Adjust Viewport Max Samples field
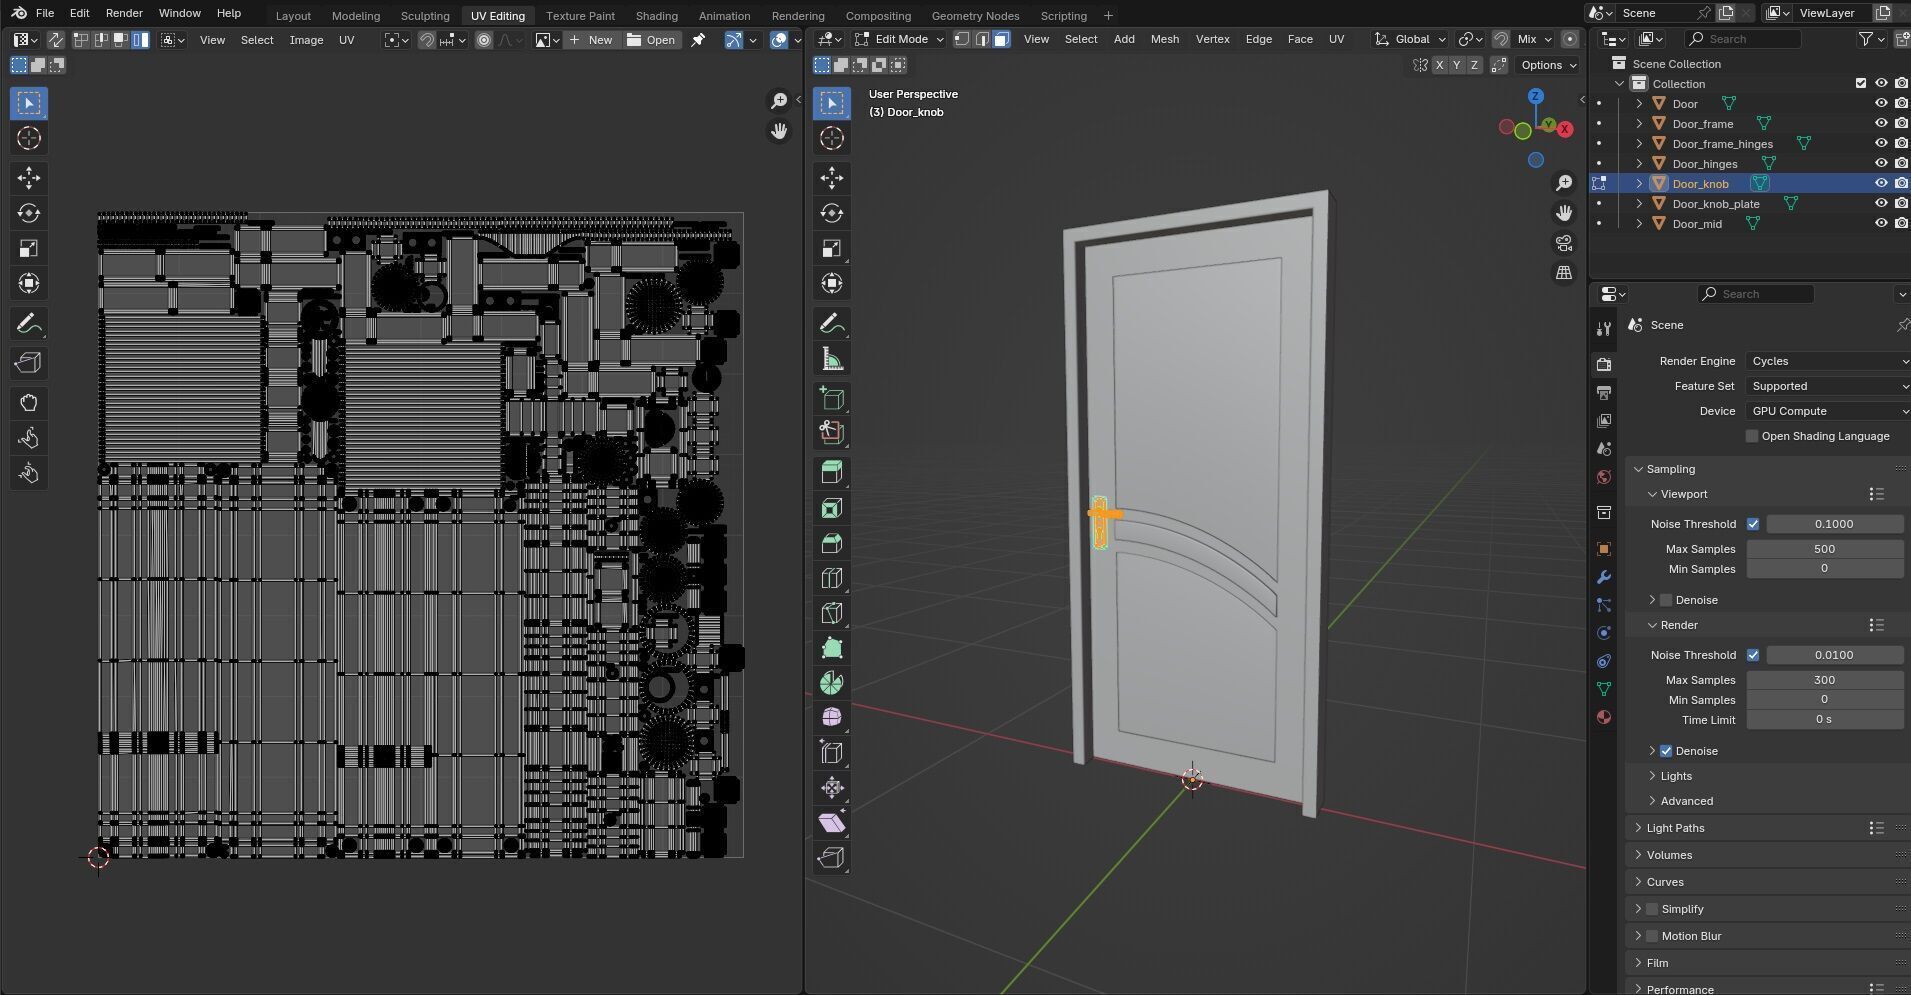This screenshot has width=1911, height=995. [x=1824, y=549]
